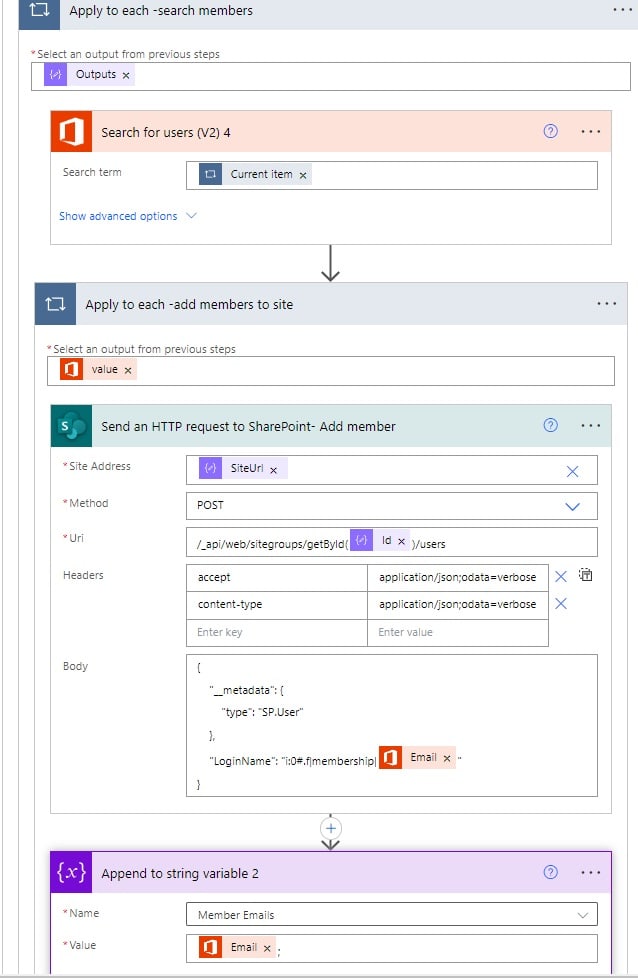Click the Enter key header field

click(x=277, y=632)
